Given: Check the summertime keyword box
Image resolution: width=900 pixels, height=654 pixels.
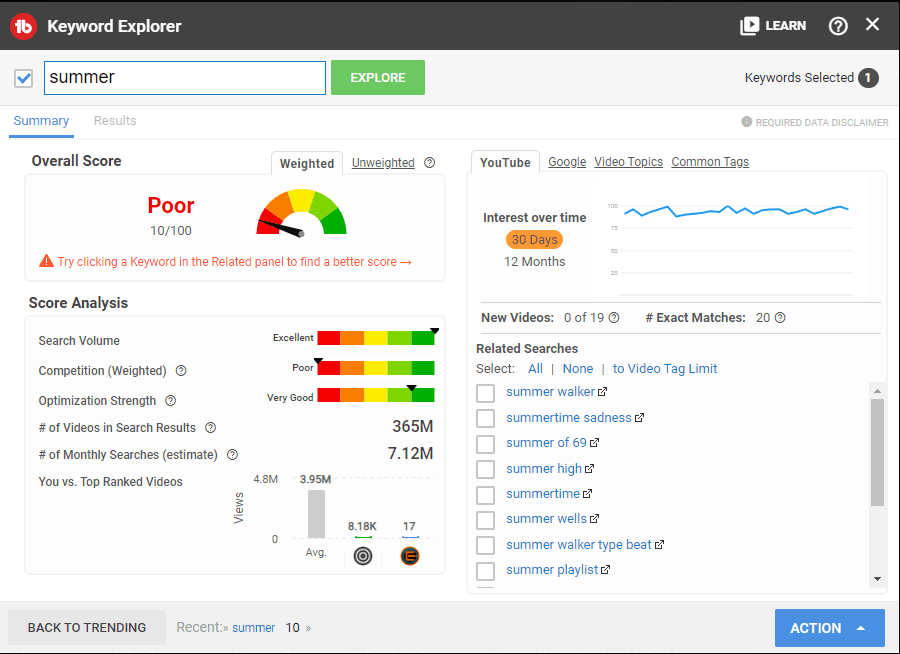Looking at the screenshot, I should 486,494.
